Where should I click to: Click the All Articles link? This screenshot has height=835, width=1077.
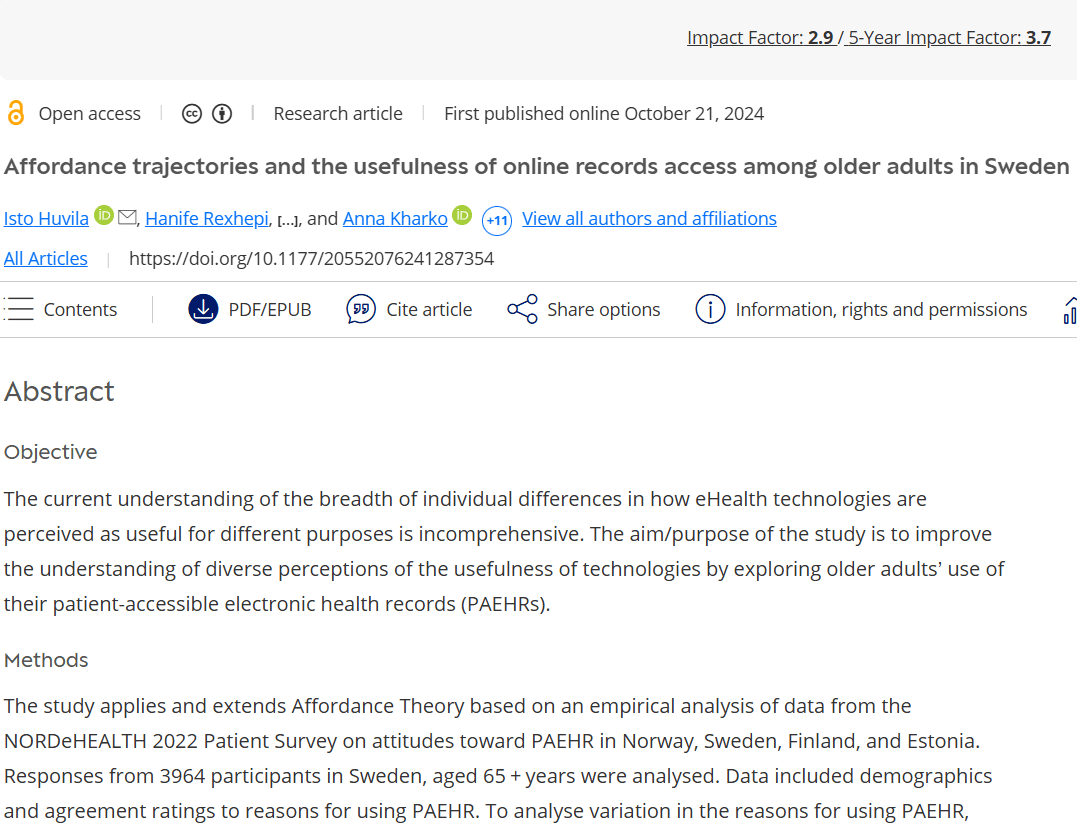point(45,259)
